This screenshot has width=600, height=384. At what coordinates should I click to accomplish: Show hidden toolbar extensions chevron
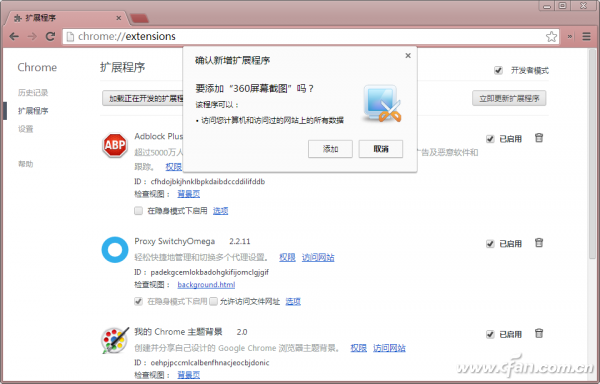(570, 36)
